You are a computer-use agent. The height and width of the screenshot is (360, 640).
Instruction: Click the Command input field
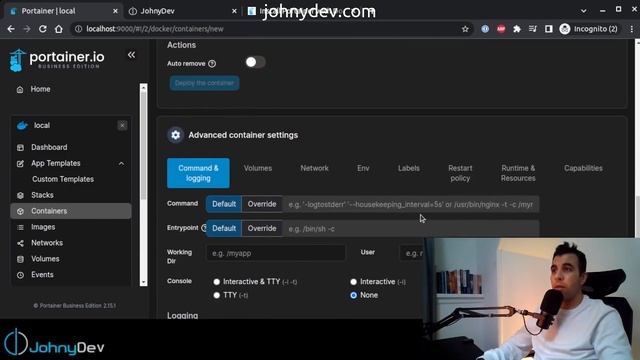click(411, 204)
